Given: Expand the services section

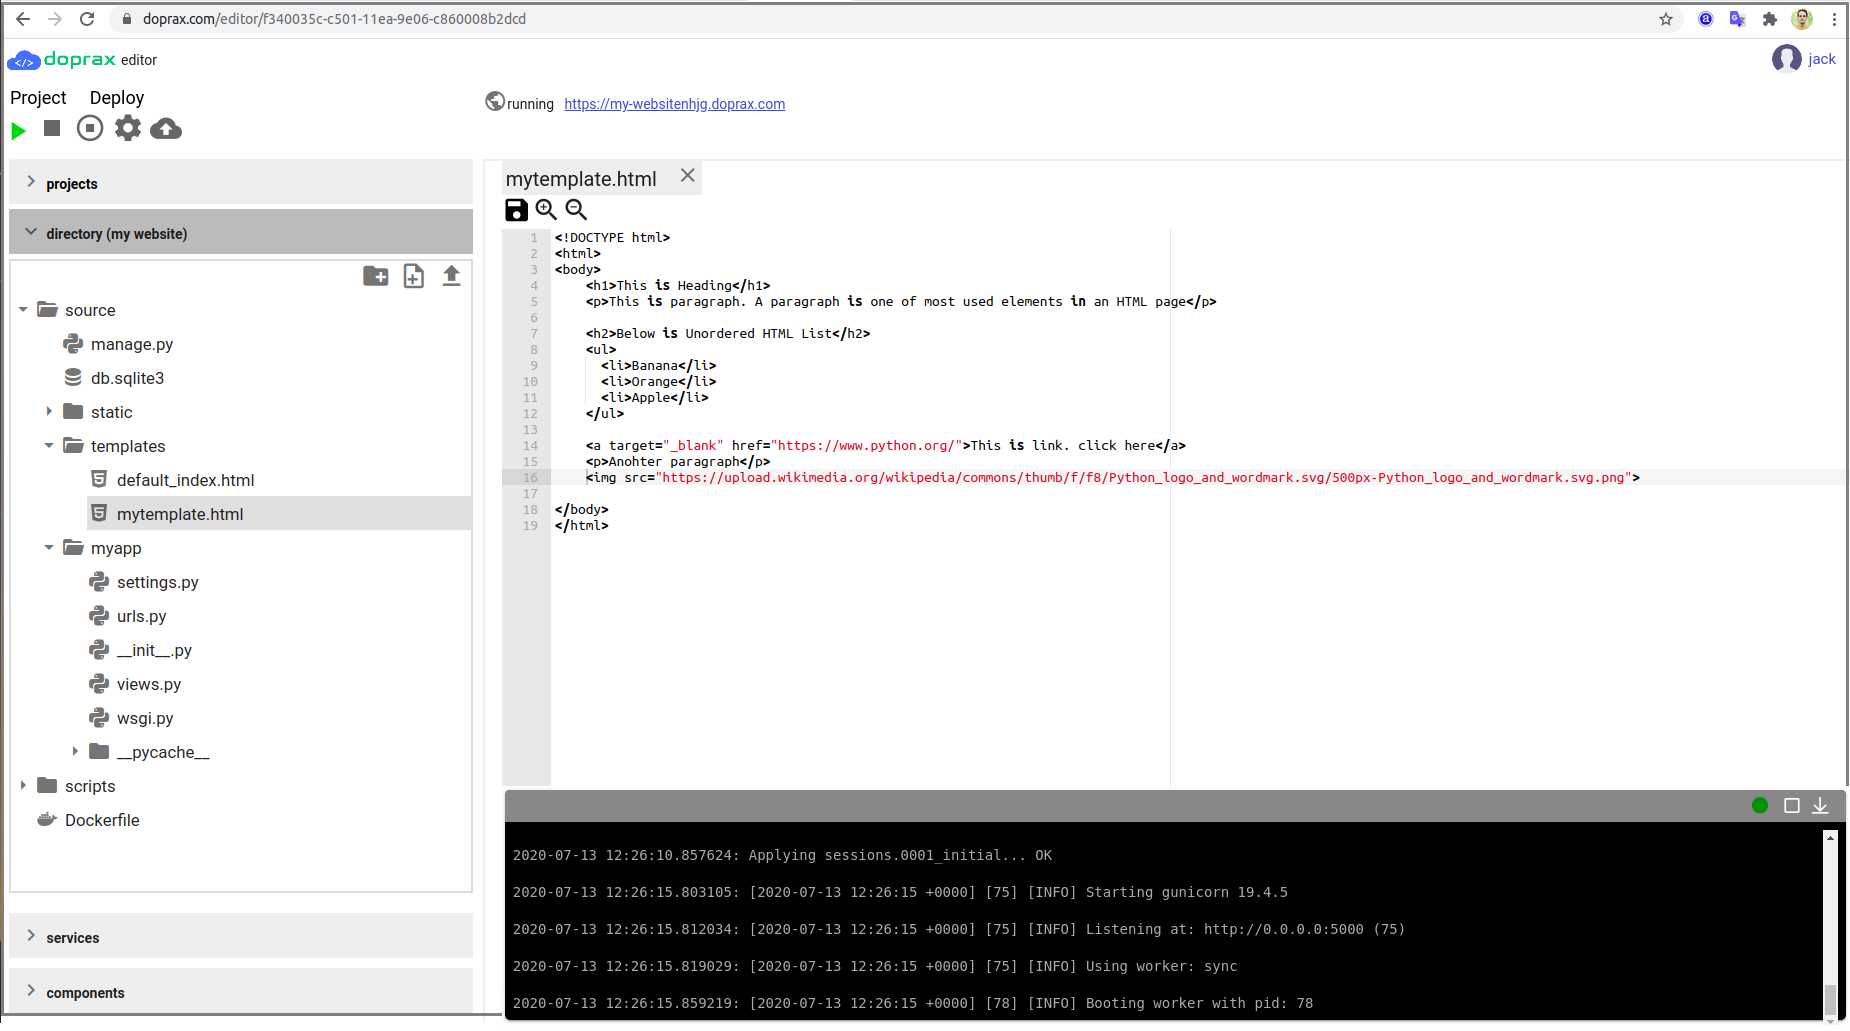Looking at the screenshot, I should click(72, 937).
